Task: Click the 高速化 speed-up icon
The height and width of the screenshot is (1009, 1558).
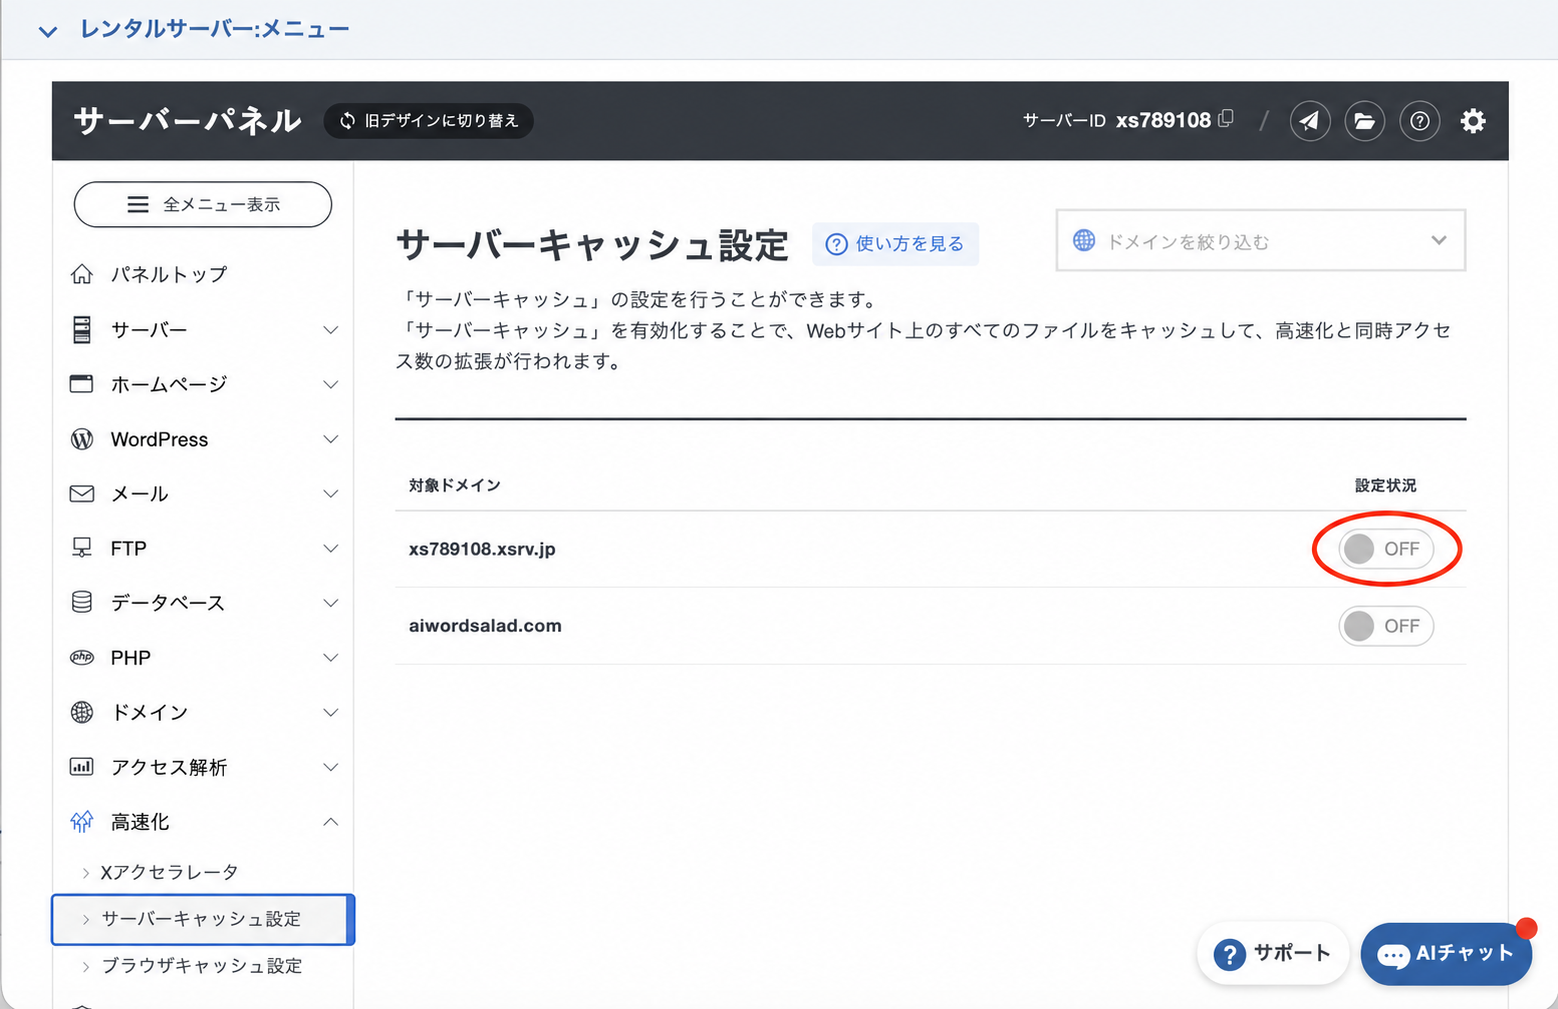Action: coord(82,821)
